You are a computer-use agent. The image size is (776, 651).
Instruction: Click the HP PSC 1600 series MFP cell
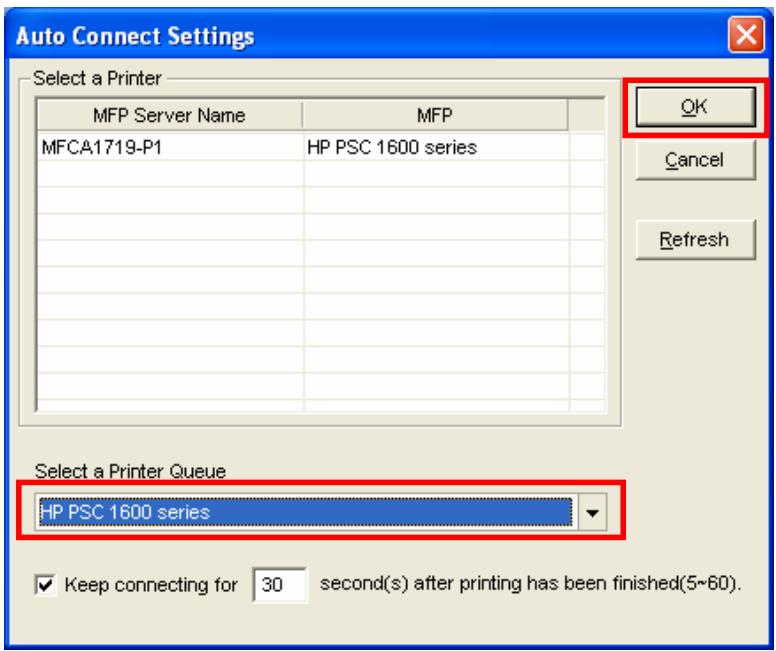point(436,148)
